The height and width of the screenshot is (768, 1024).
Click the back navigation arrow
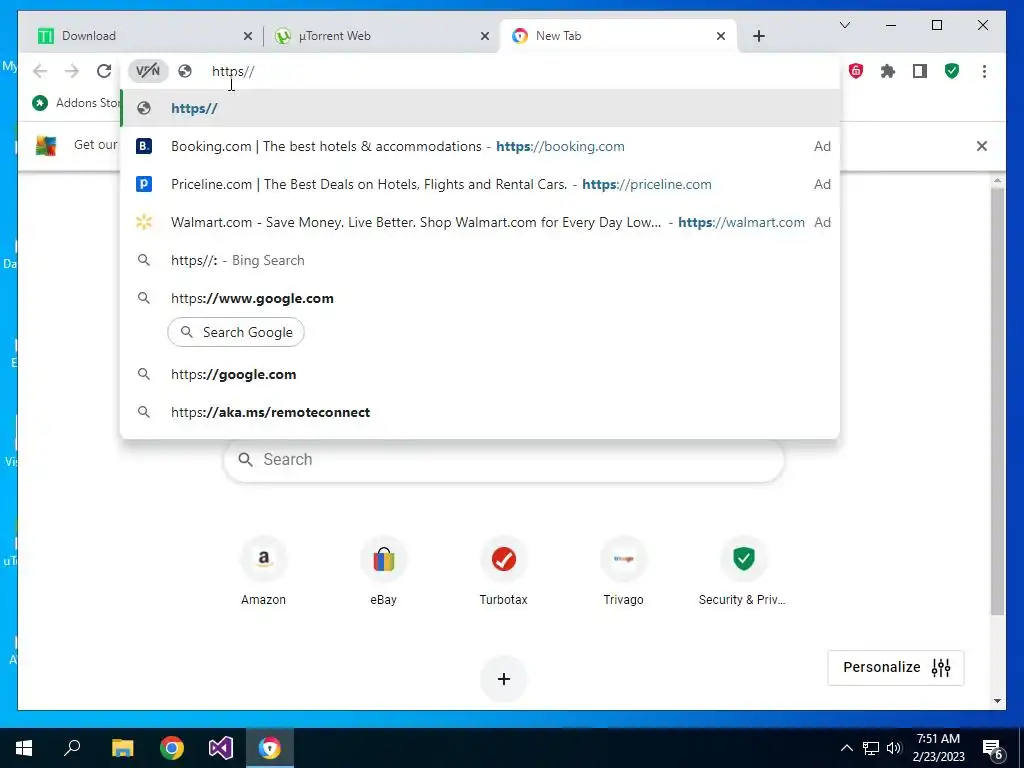pos(40,71)
